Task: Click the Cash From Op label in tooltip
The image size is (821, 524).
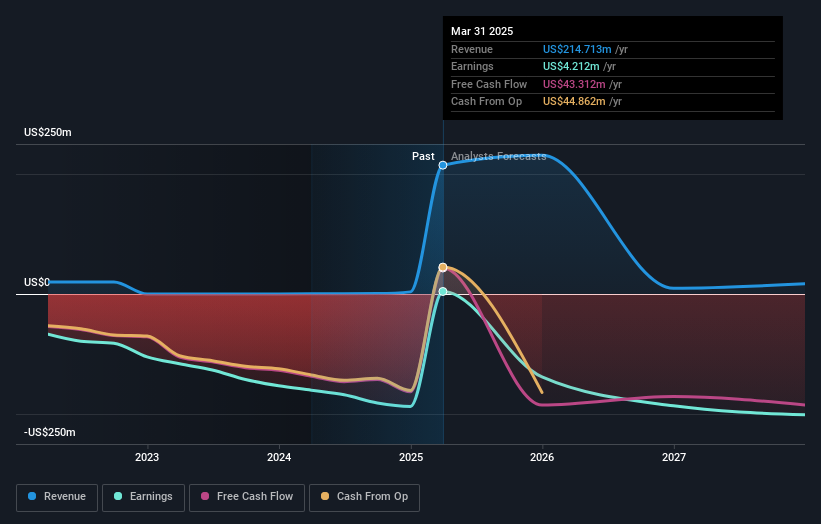Action: pyautogui.click(x=486, y=102)
